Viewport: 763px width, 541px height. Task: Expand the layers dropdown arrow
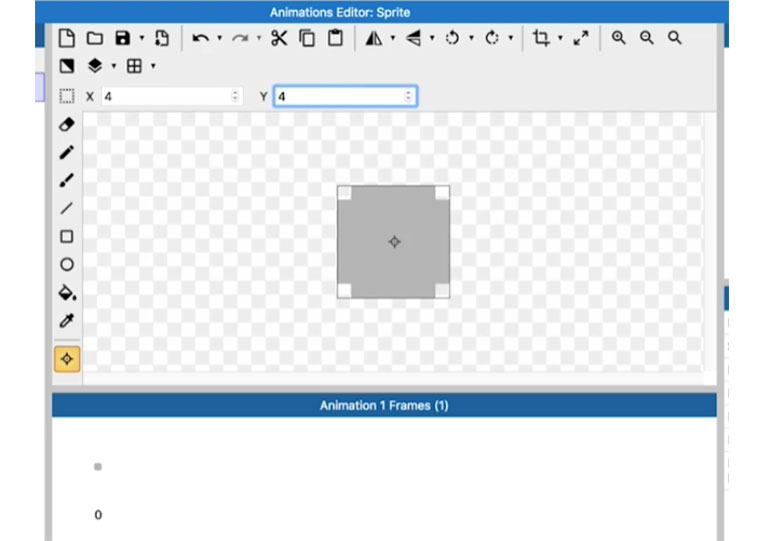click(114, 66)
